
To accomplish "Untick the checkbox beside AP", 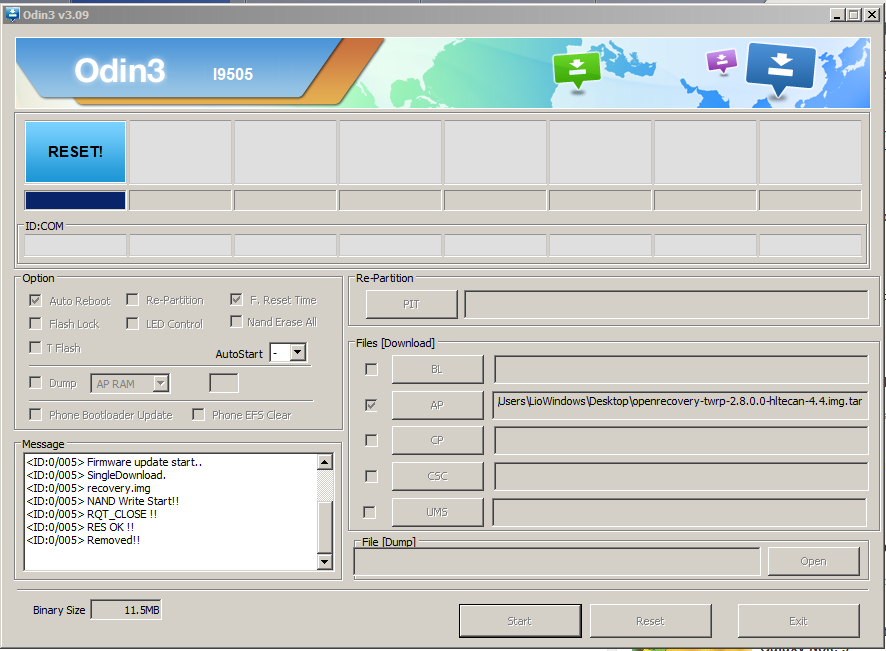I will pyautogui.click(x=371, y=405).
